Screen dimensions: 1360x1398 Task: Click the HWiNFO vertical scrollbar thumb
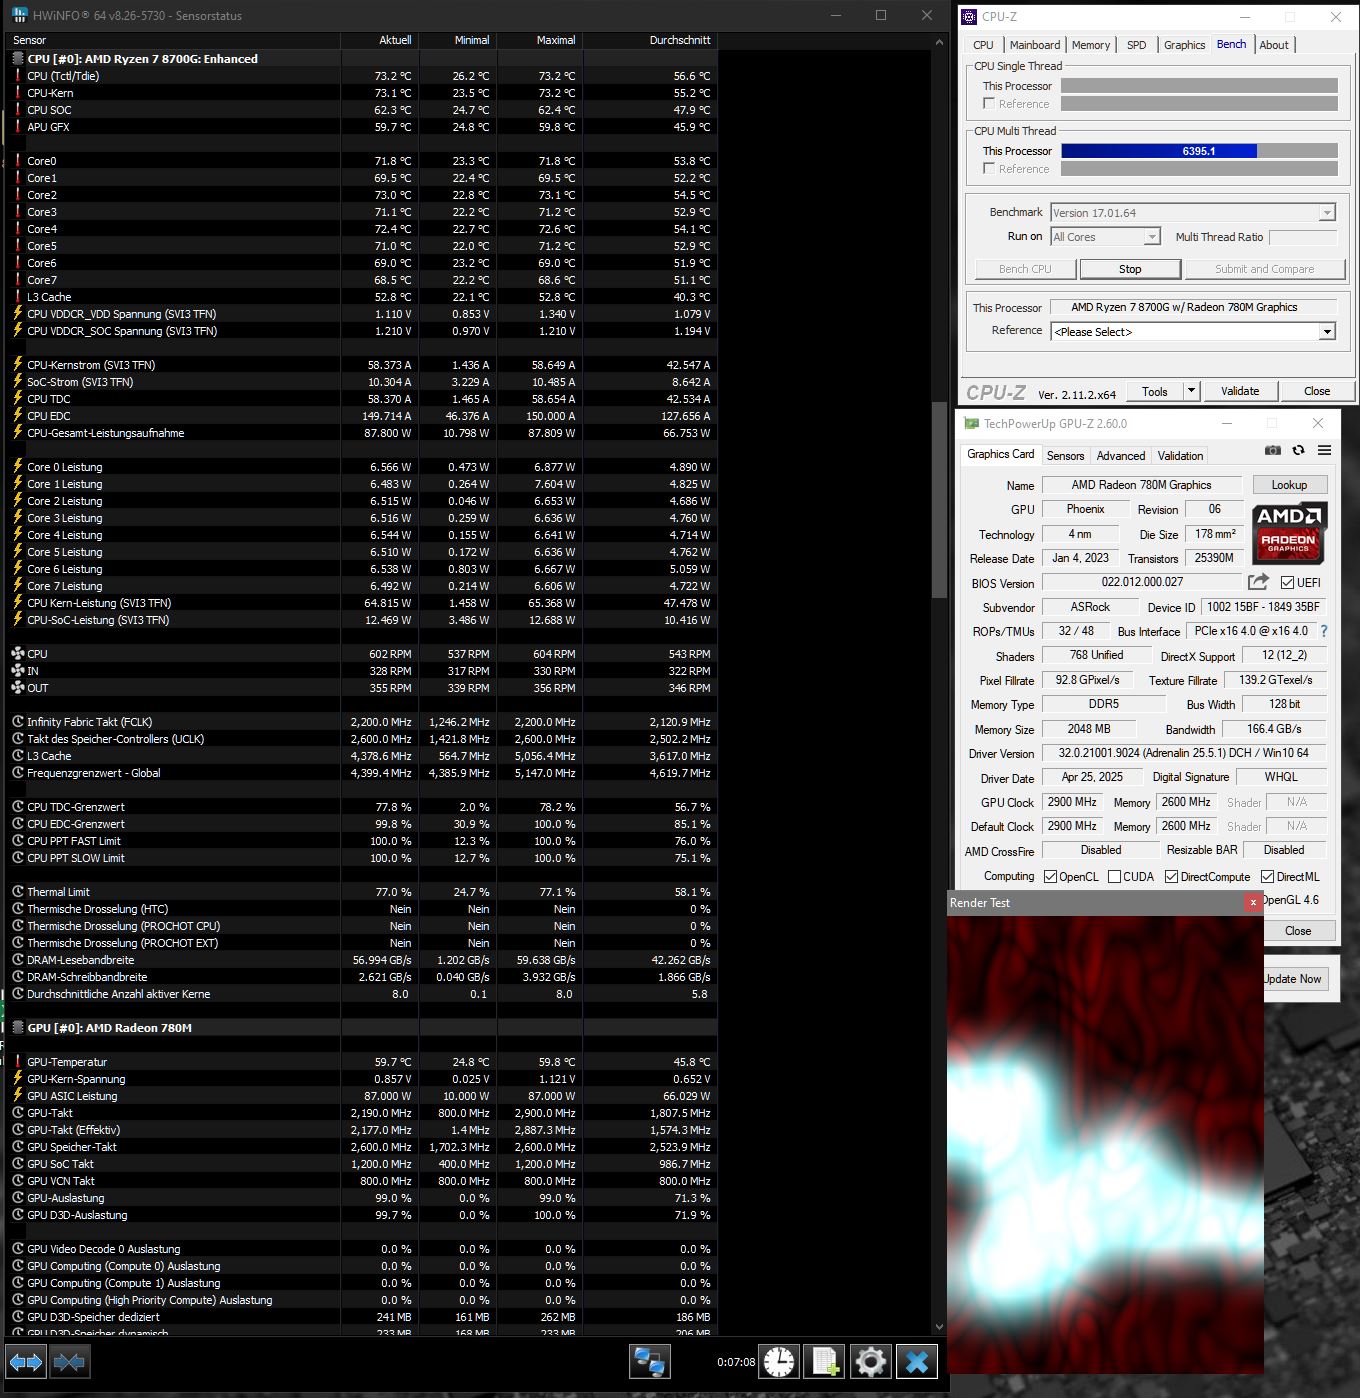[939, 500]
